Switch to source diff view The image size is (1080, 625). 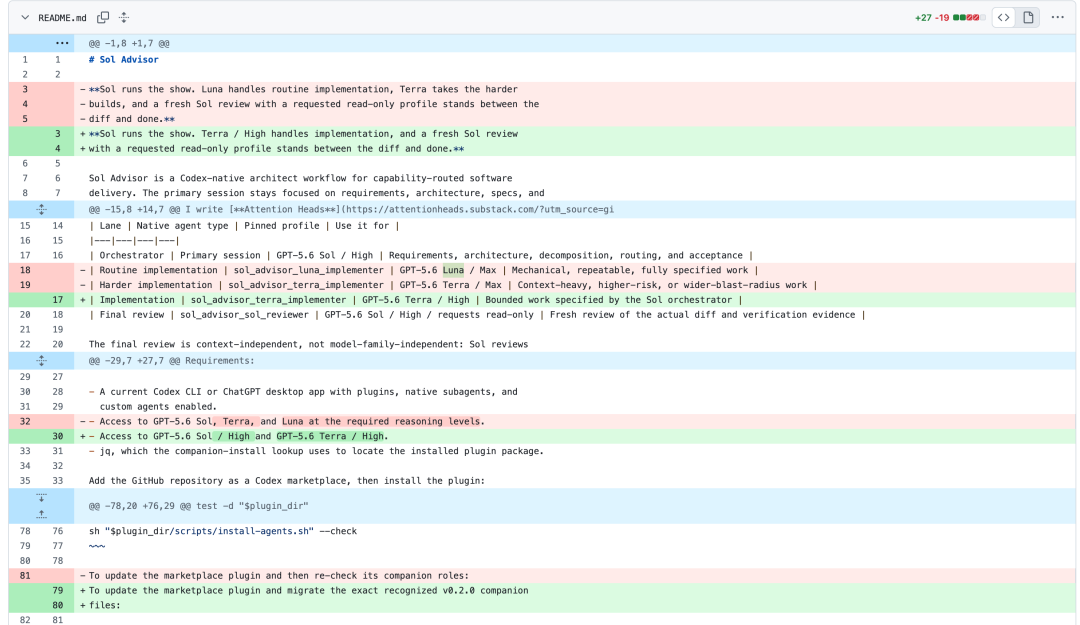1004,17
